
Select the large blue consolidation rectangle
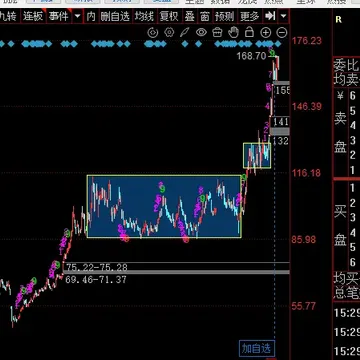coord(164,206)
